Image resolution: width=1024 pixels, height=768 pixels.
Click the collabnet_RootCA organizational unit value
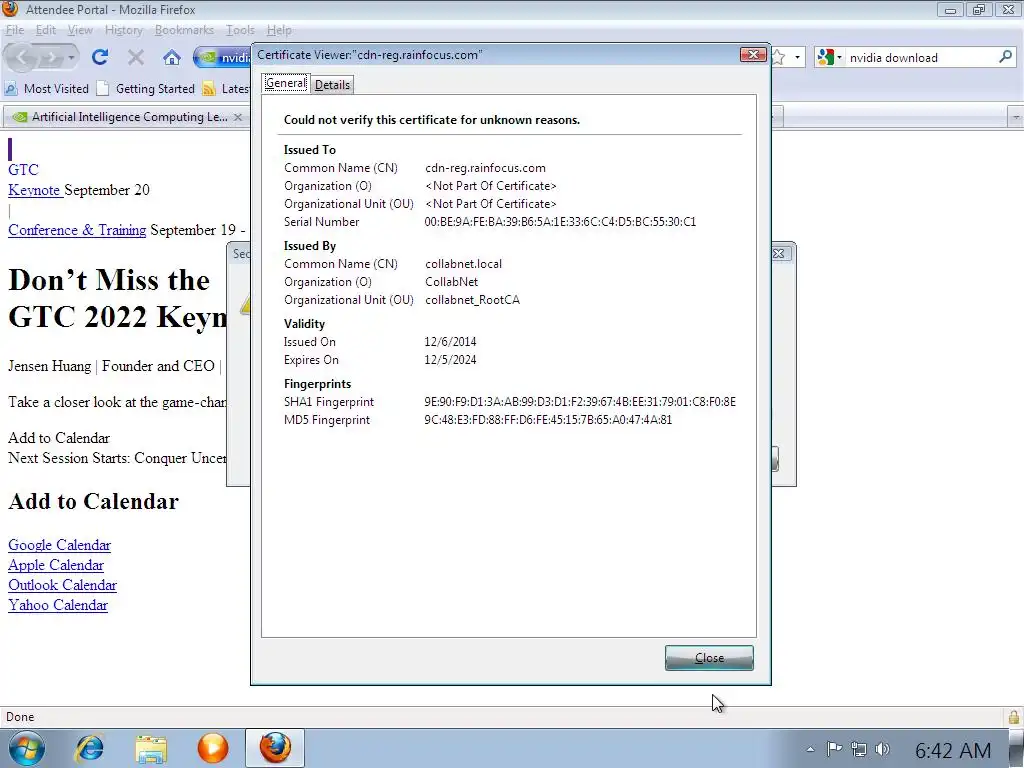click(473, 300)
